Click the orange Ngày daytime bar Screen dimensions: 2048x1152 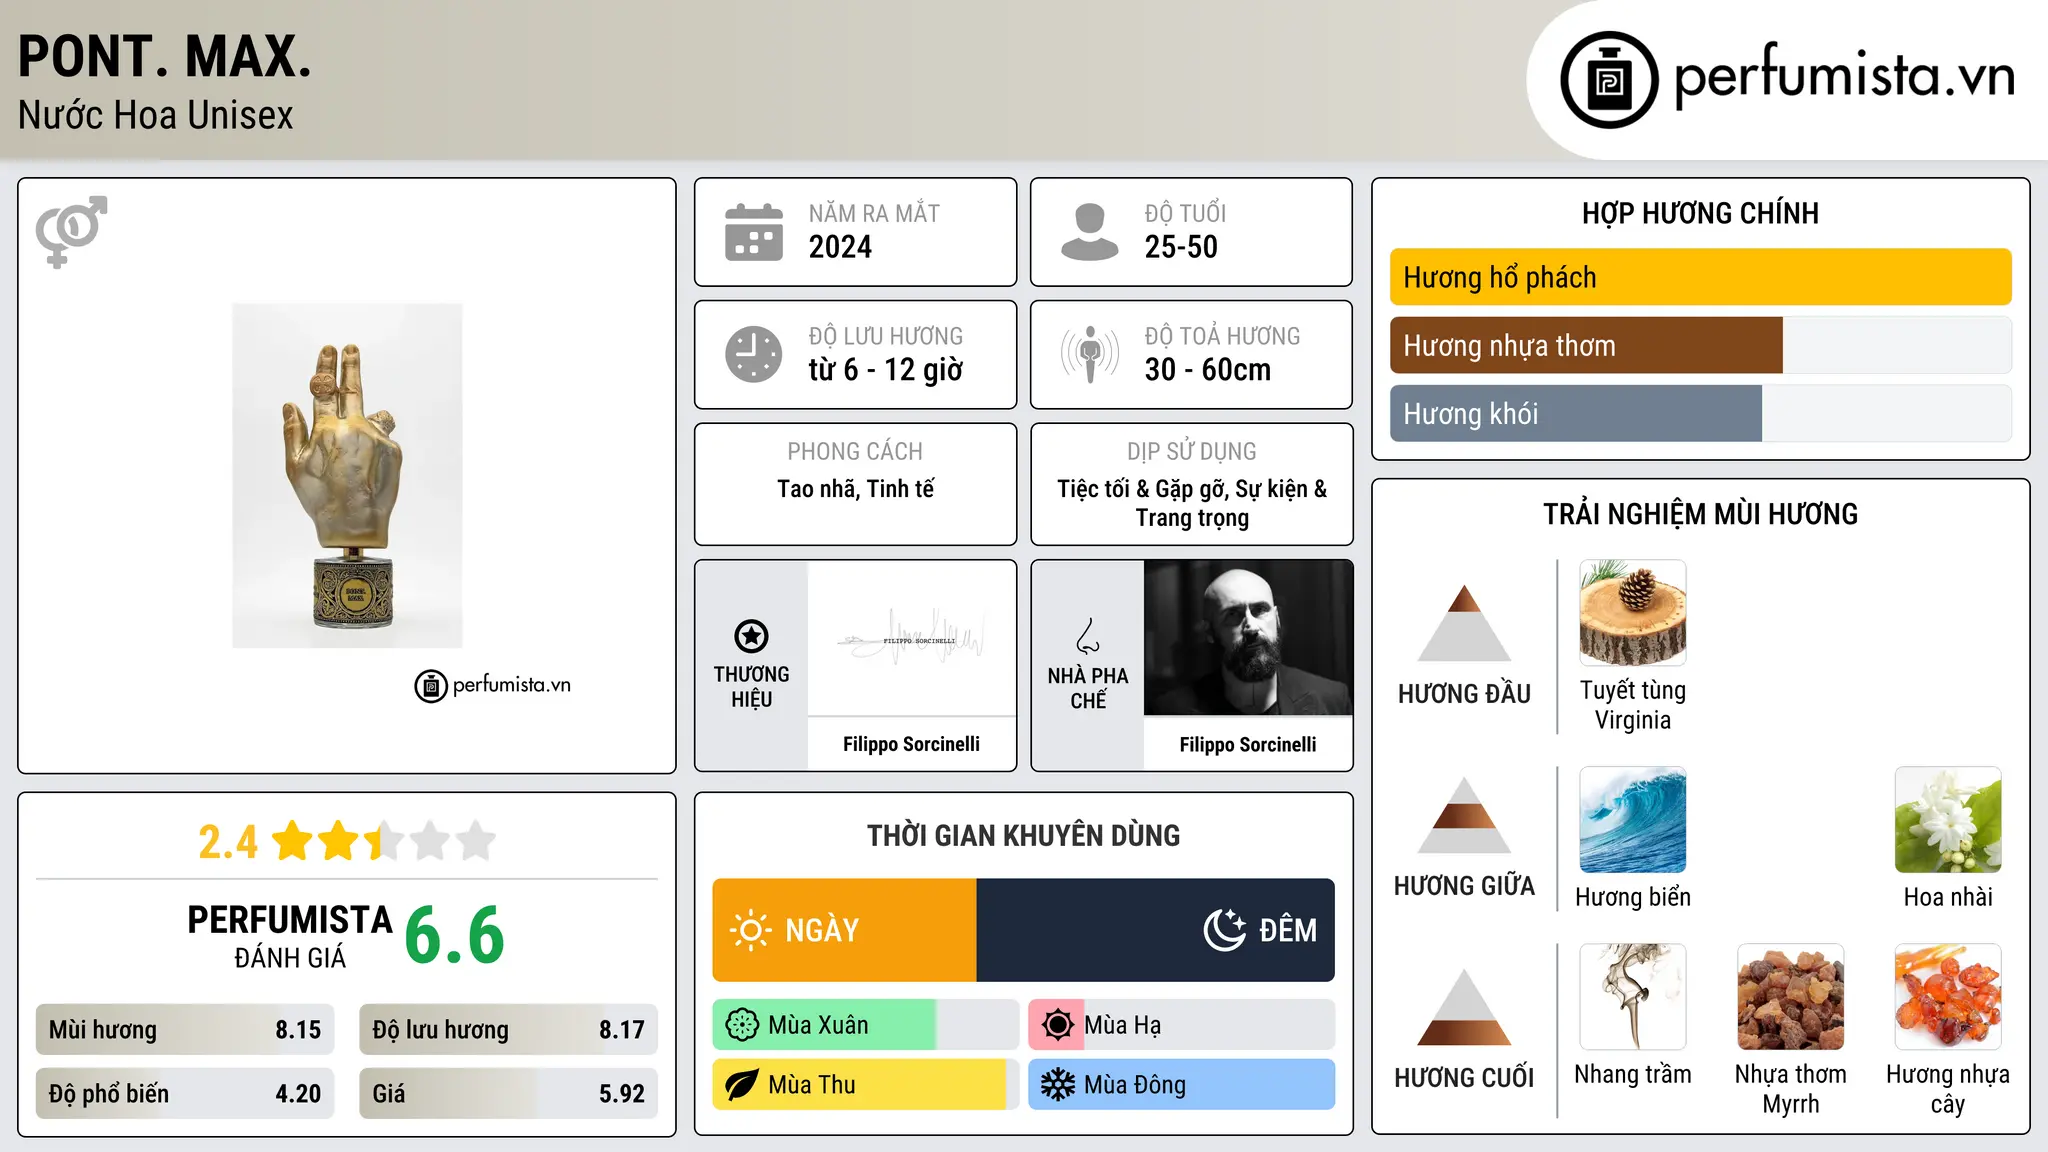pos(844,930)
